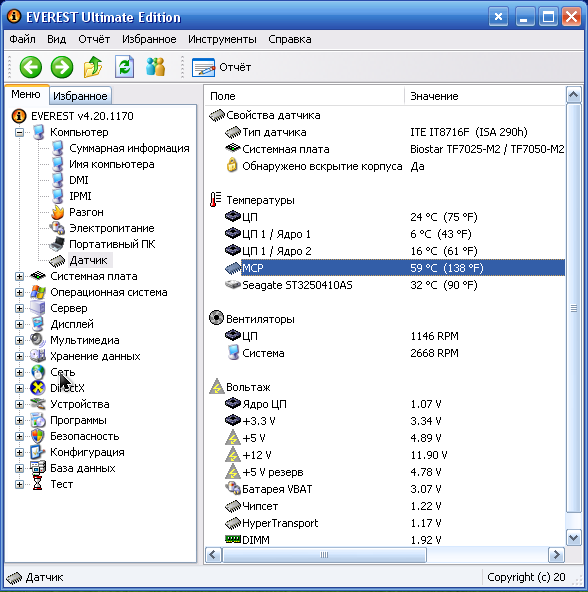Click the Температуры thermometer icon
588x592 pixels.
(x=215, y=200)
